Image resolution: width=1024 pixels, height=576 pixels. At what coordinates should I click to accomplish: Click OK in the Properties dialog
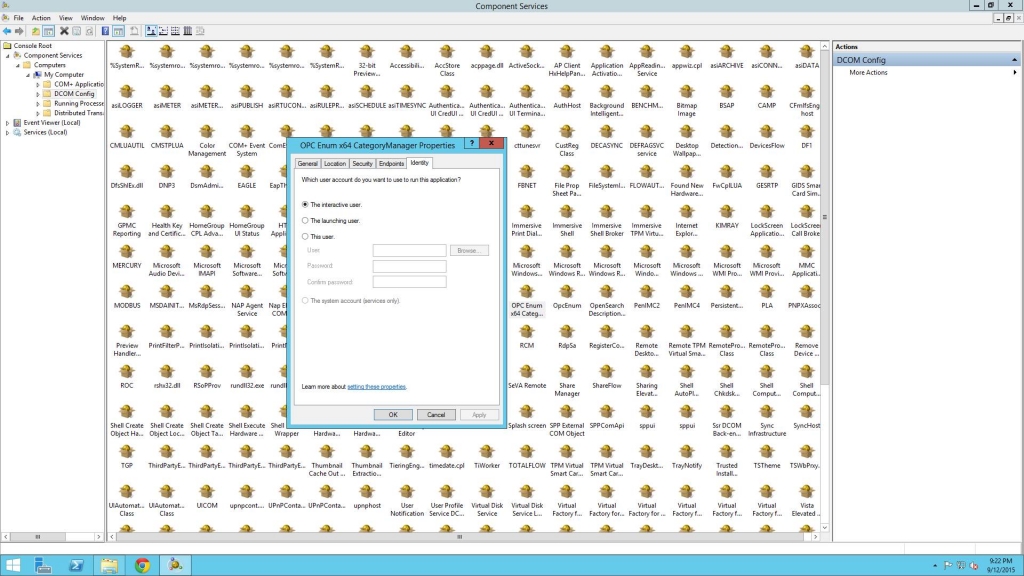393,415
